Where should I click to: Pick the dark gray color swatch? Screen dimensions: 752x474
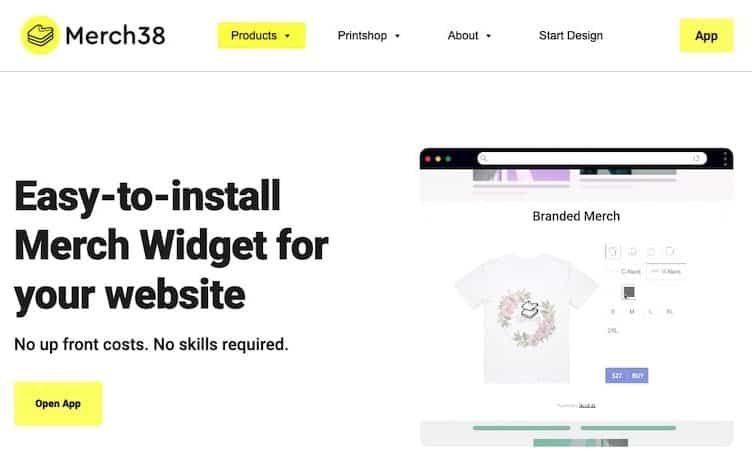(x=629, y=292)
